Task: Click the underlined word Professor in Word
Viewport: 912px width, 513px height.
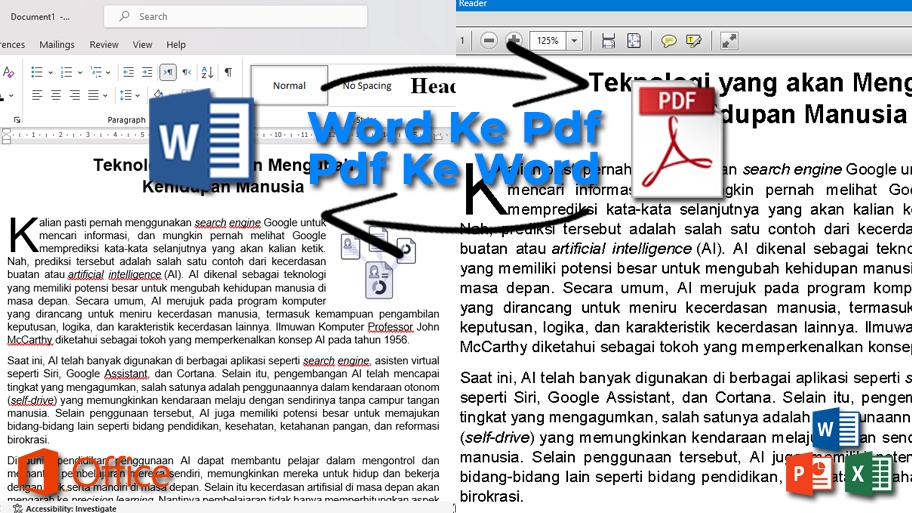Action: tap(390, 327)
